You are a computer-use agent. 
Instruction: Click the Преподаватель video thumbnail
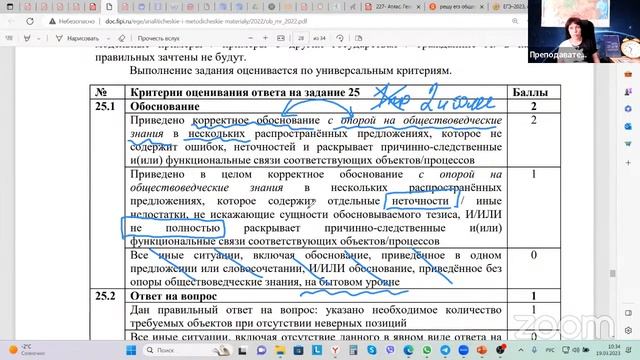(584, 31)
